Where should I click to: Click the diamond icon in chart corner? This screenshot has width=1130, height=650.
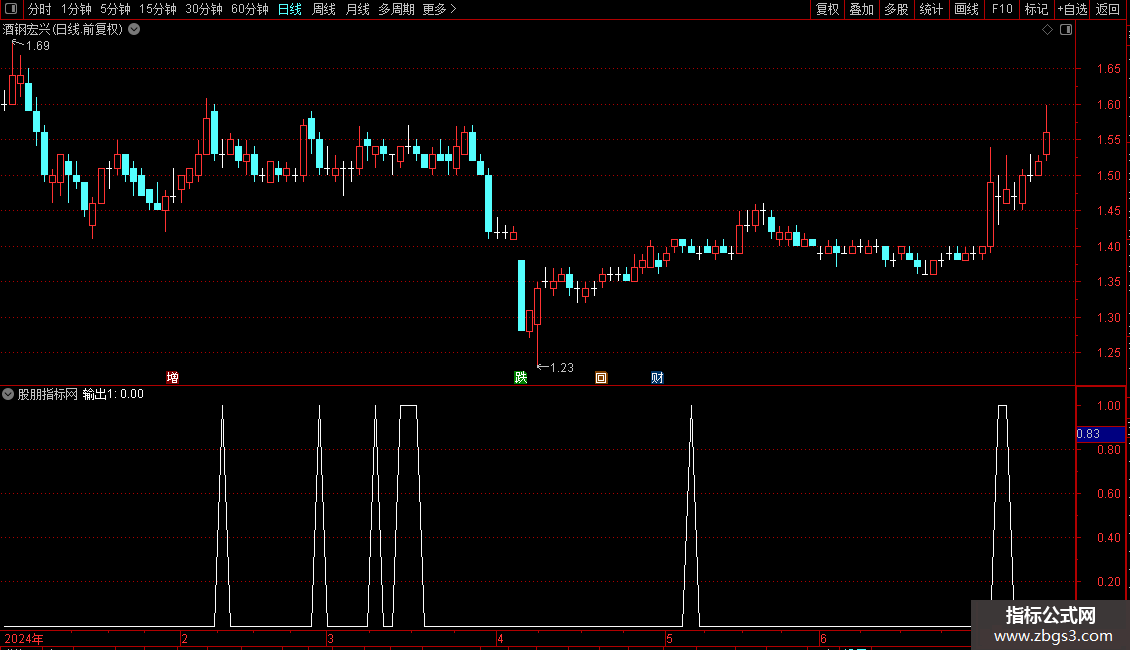tap(1048, 30)
